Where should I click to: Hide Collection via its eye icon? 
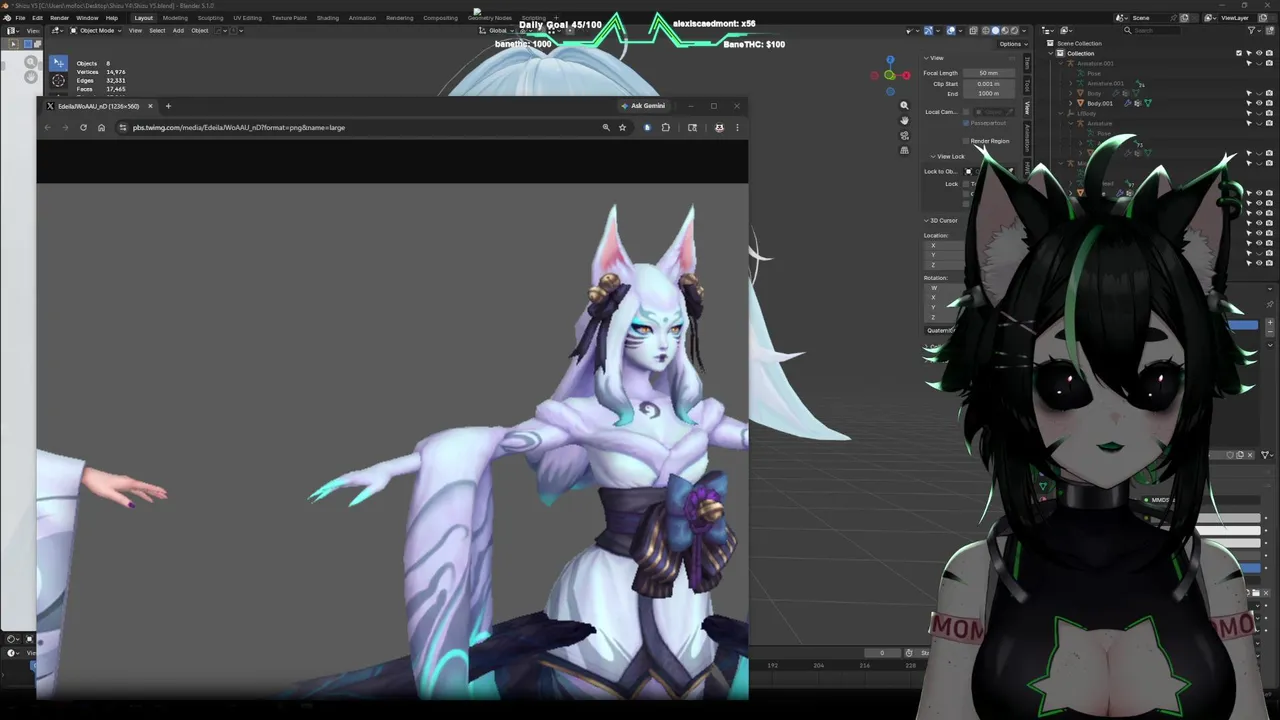click(1259, 53)
